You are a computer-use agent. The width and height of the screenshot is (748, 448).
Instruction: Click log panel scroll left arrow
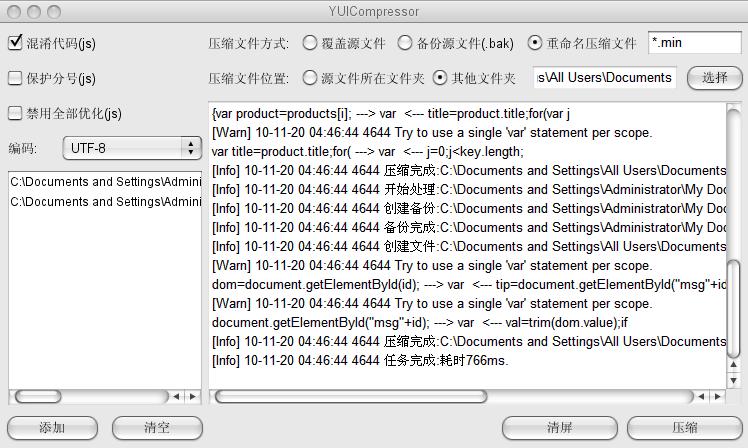coord(701,396)
